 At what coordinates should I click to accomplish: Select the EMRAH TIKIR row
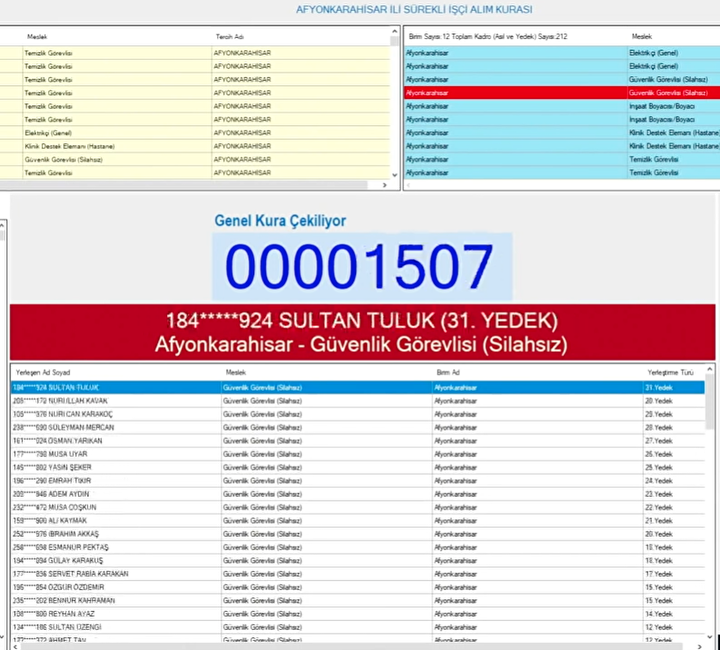[358, 481]
